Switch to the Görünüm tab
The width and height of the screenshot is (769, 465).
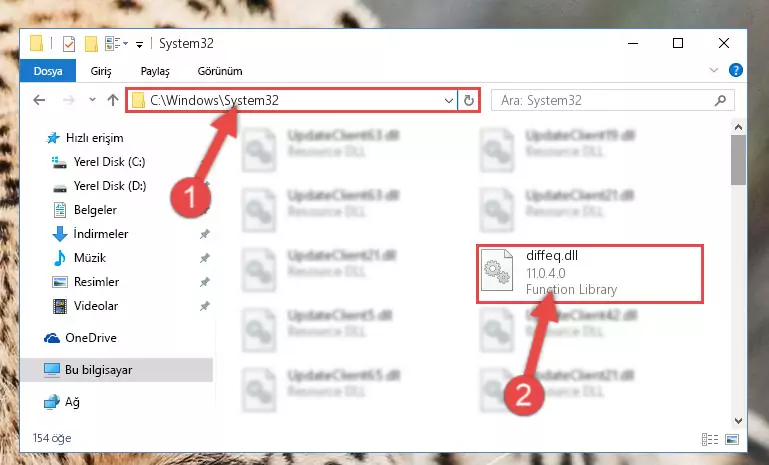220,71
